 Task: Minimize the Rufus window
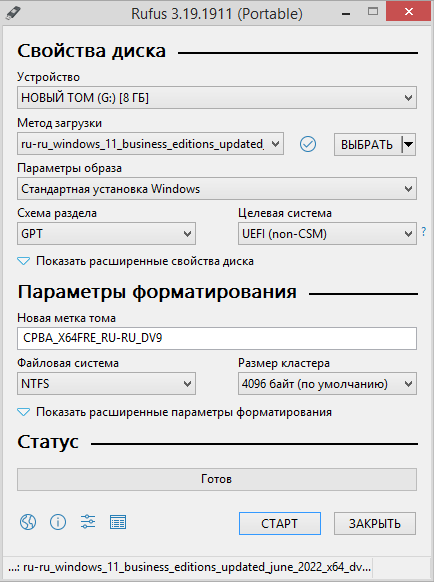(346, 13)
